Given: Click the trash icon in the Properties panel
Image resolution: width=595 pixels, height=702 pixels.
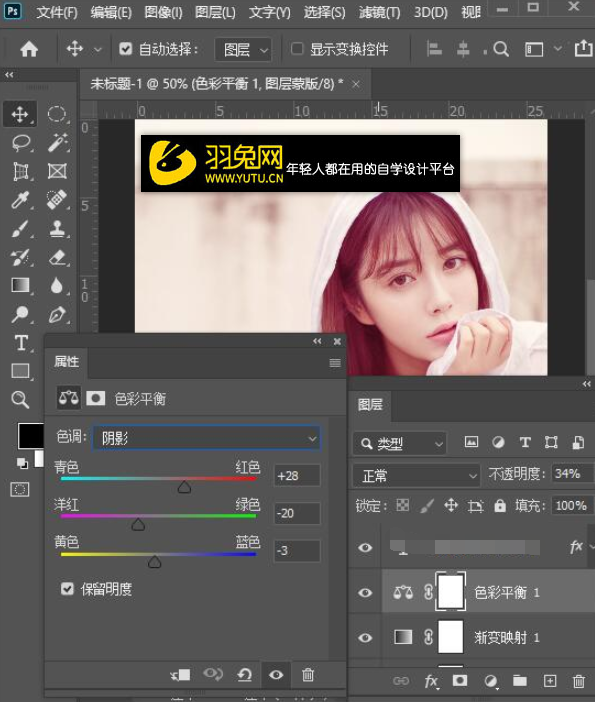Looking at the screenshot, I should coord(308,674).
